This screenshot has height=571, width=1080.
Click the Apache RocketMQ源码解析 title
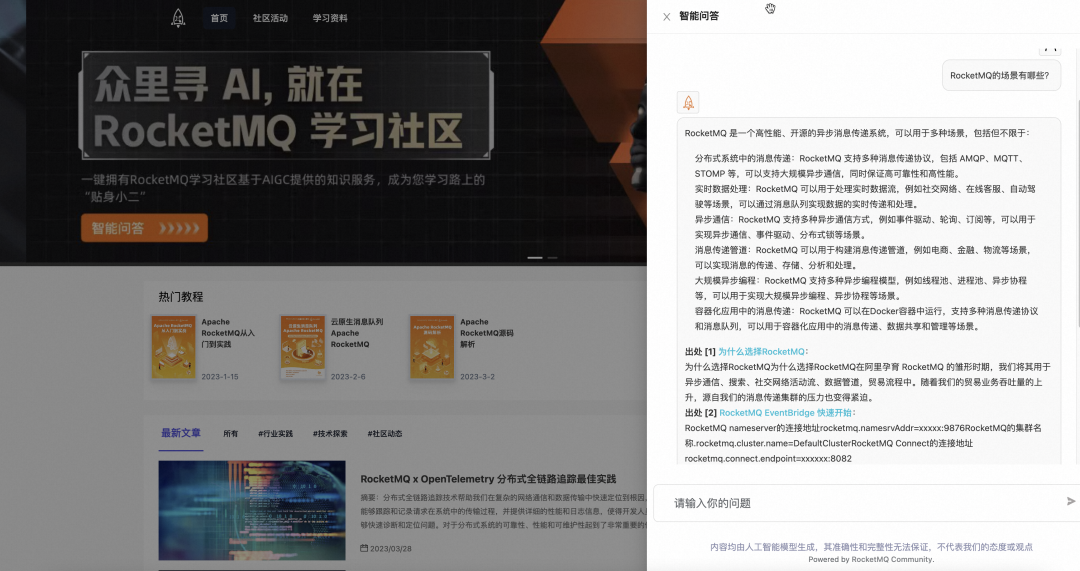coord(487,333)
